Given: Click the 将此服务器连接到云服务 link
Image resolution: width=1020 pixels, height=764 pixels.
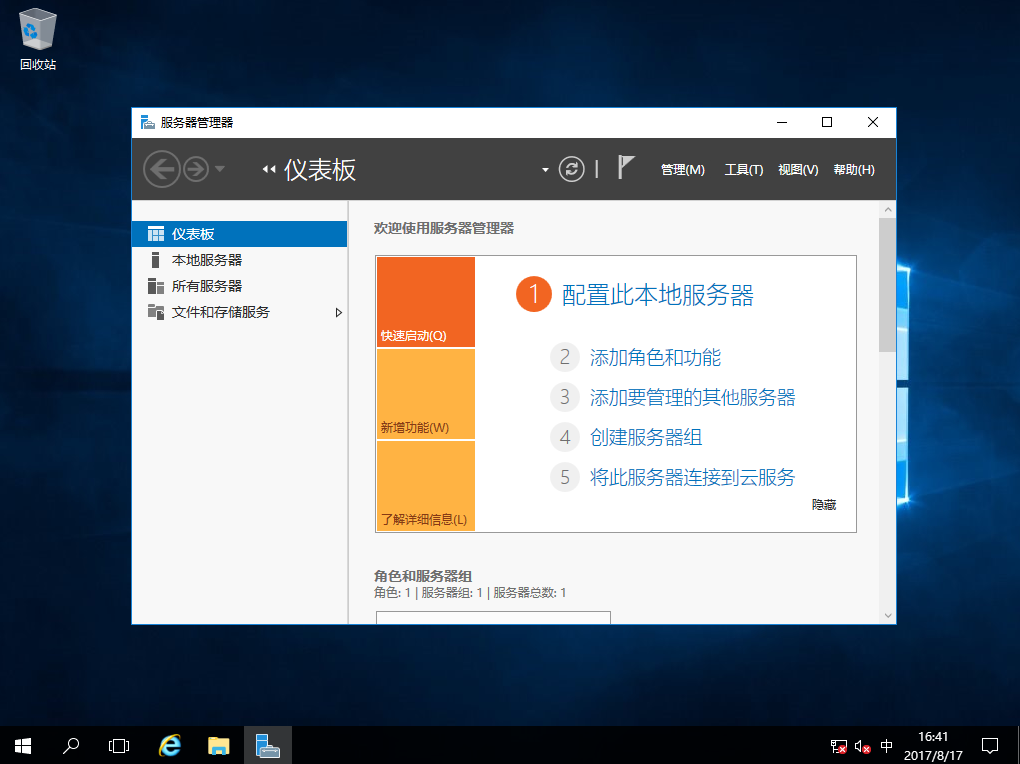Looking at the screenshot, I should coord(692,477).
